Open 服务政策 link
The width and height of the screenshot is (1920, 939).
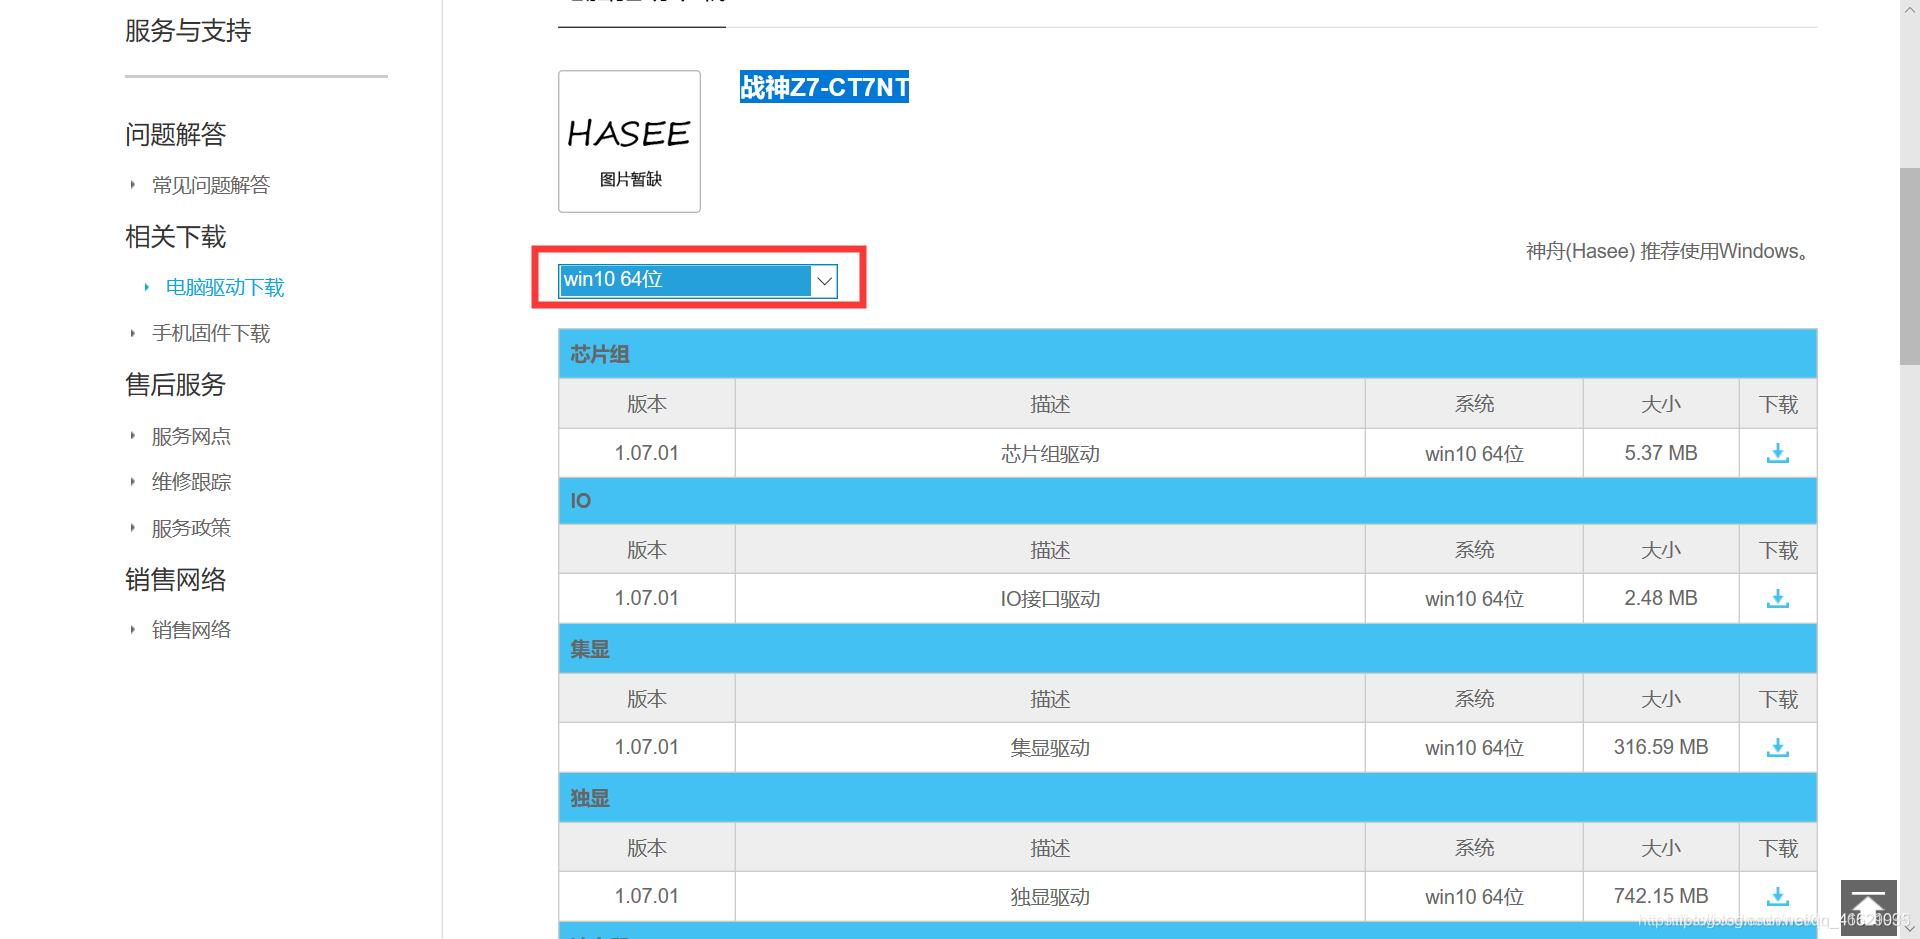click(x=191, y=528)
